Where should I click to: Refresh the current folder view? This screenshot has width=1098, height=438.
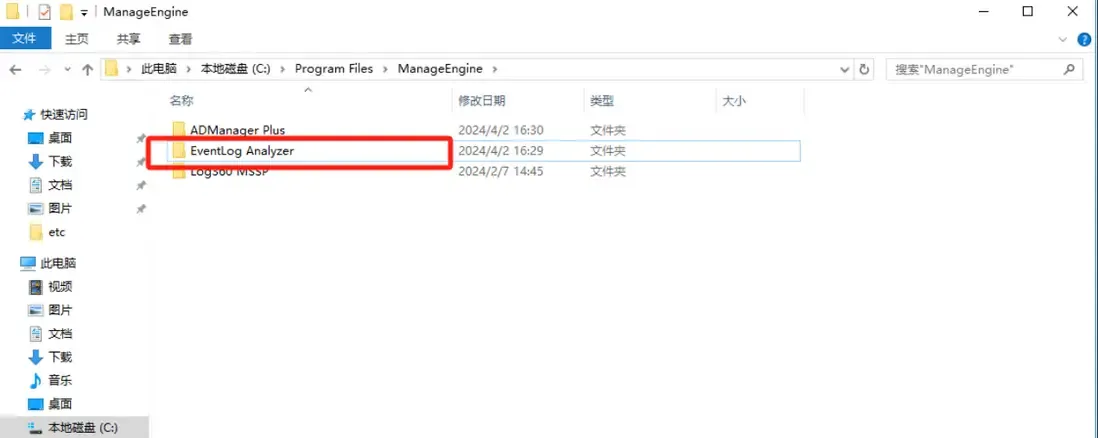click(x=864, y=69)
